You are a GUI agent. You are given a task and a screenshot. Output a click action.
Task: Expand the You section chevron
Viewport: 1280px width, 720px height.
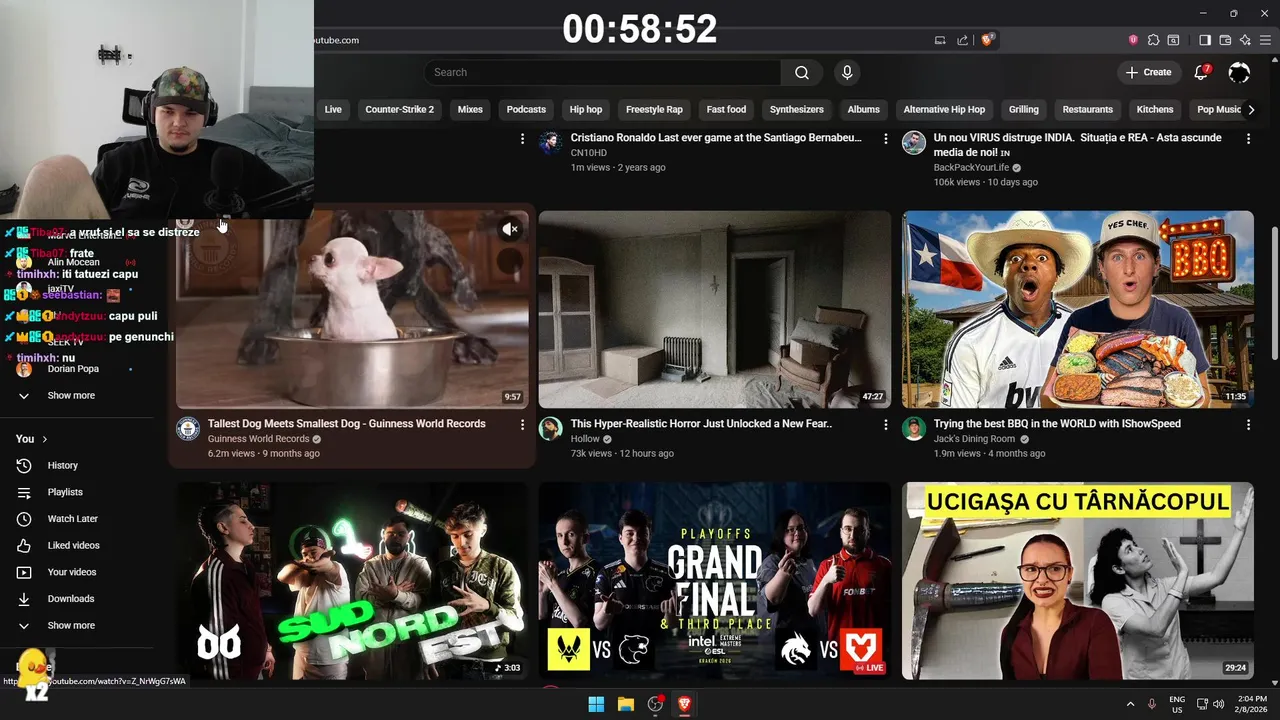(44, 439)
